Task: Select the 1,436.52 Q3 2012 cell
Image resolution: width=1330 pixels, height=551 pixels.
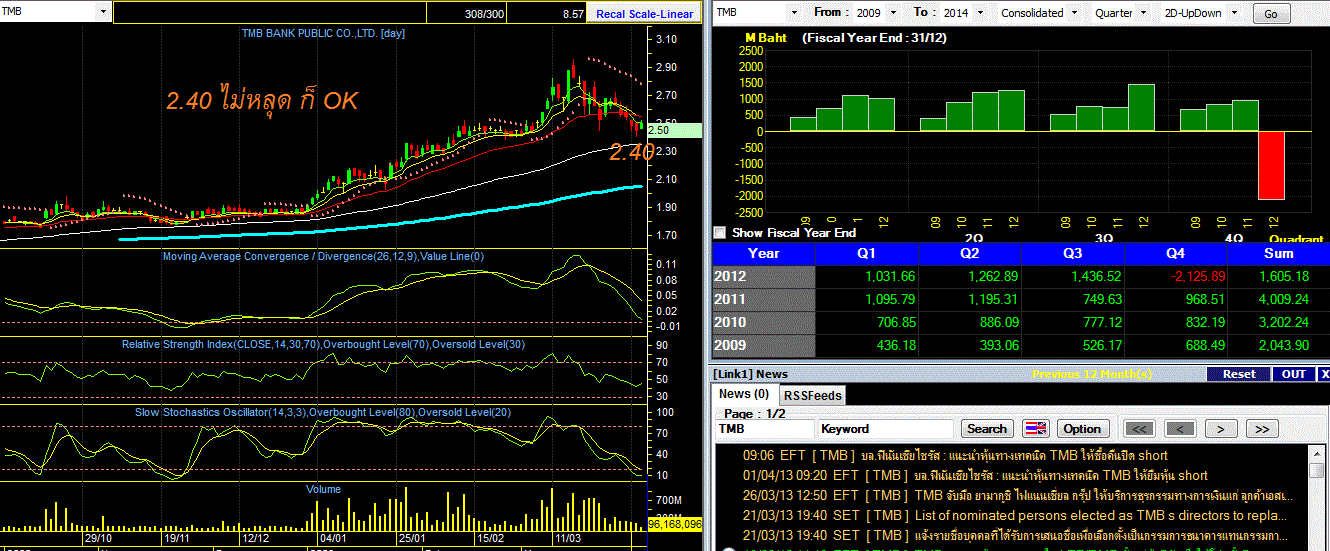Action: click(x=1072, y=277)
